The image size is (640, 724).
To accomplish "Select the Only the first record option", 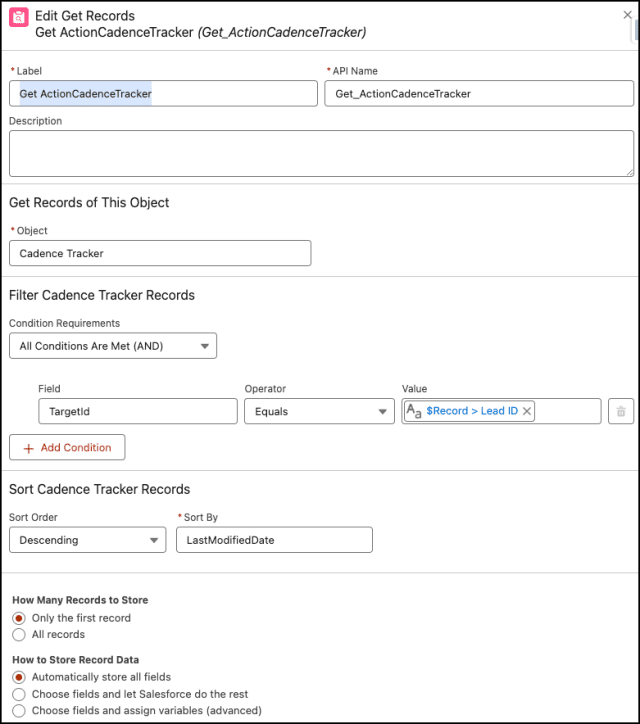I will click(x=19, y=618).
